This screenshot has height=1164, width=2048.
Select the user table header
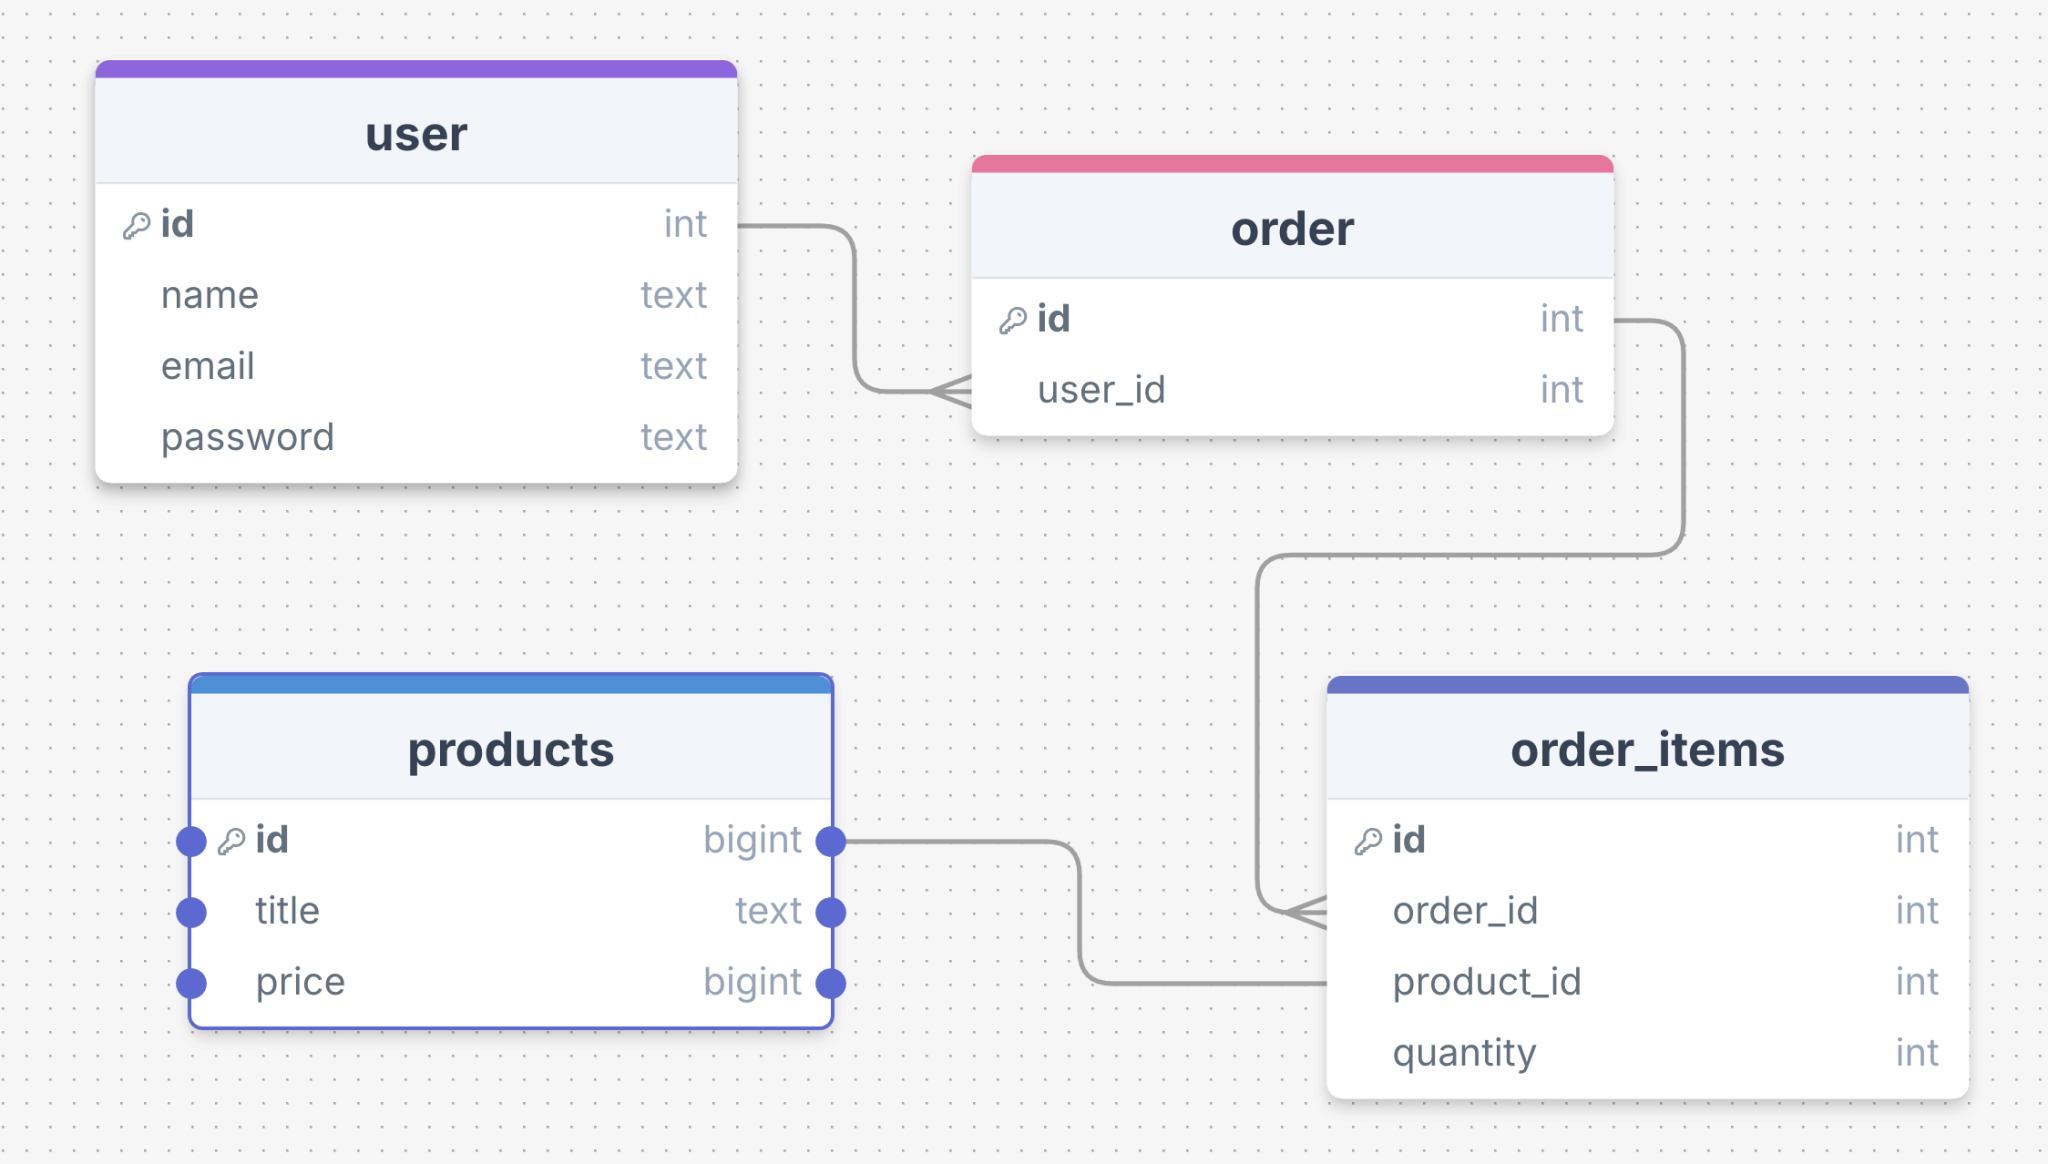[416, 134]
